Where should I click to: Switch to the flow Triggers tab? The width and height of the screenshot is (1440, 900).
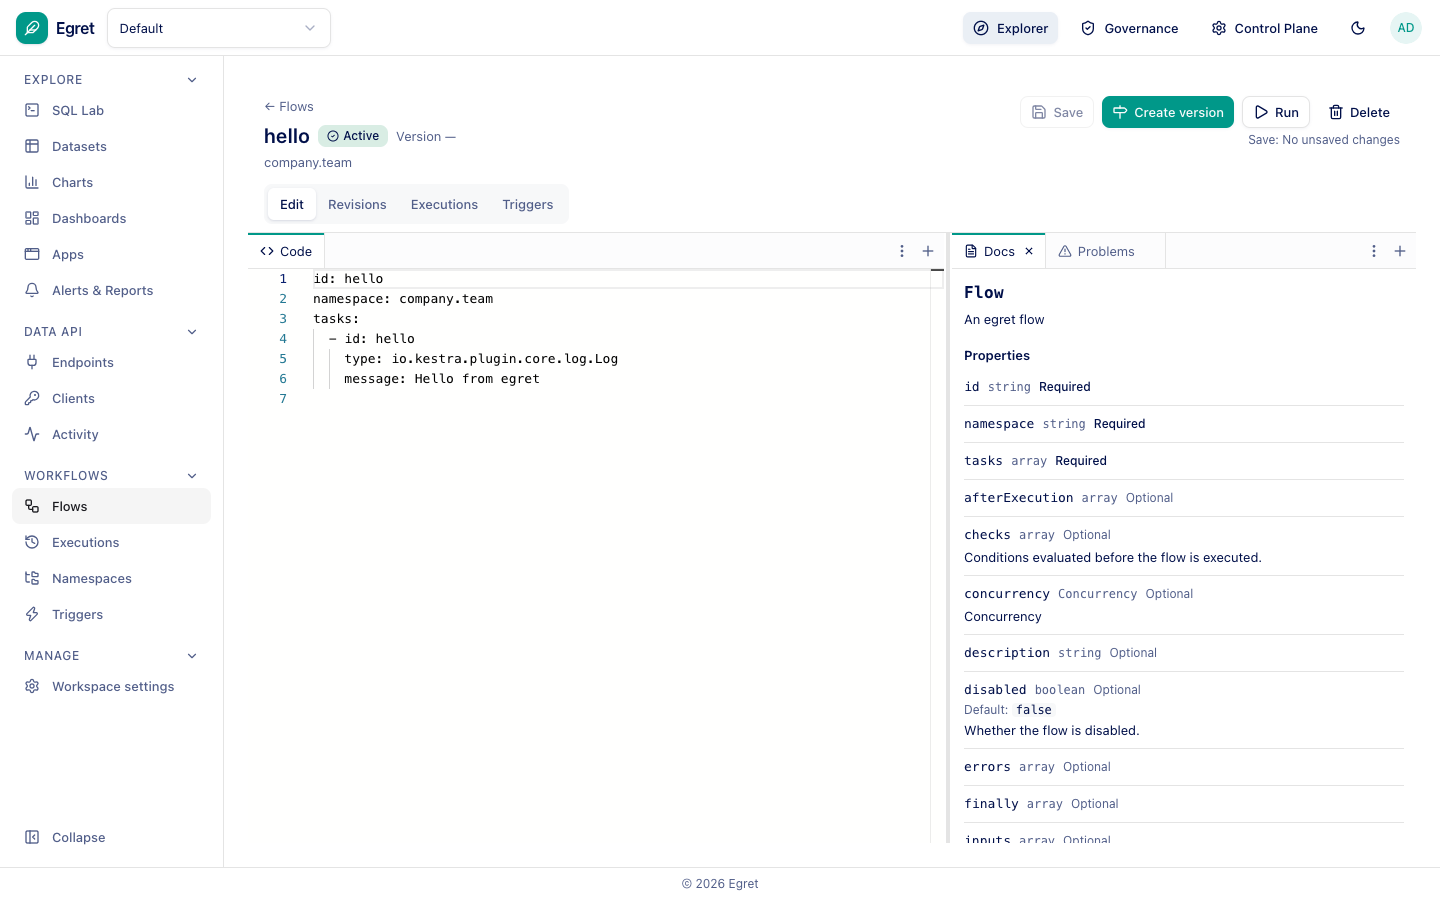[x=528, y=204]
